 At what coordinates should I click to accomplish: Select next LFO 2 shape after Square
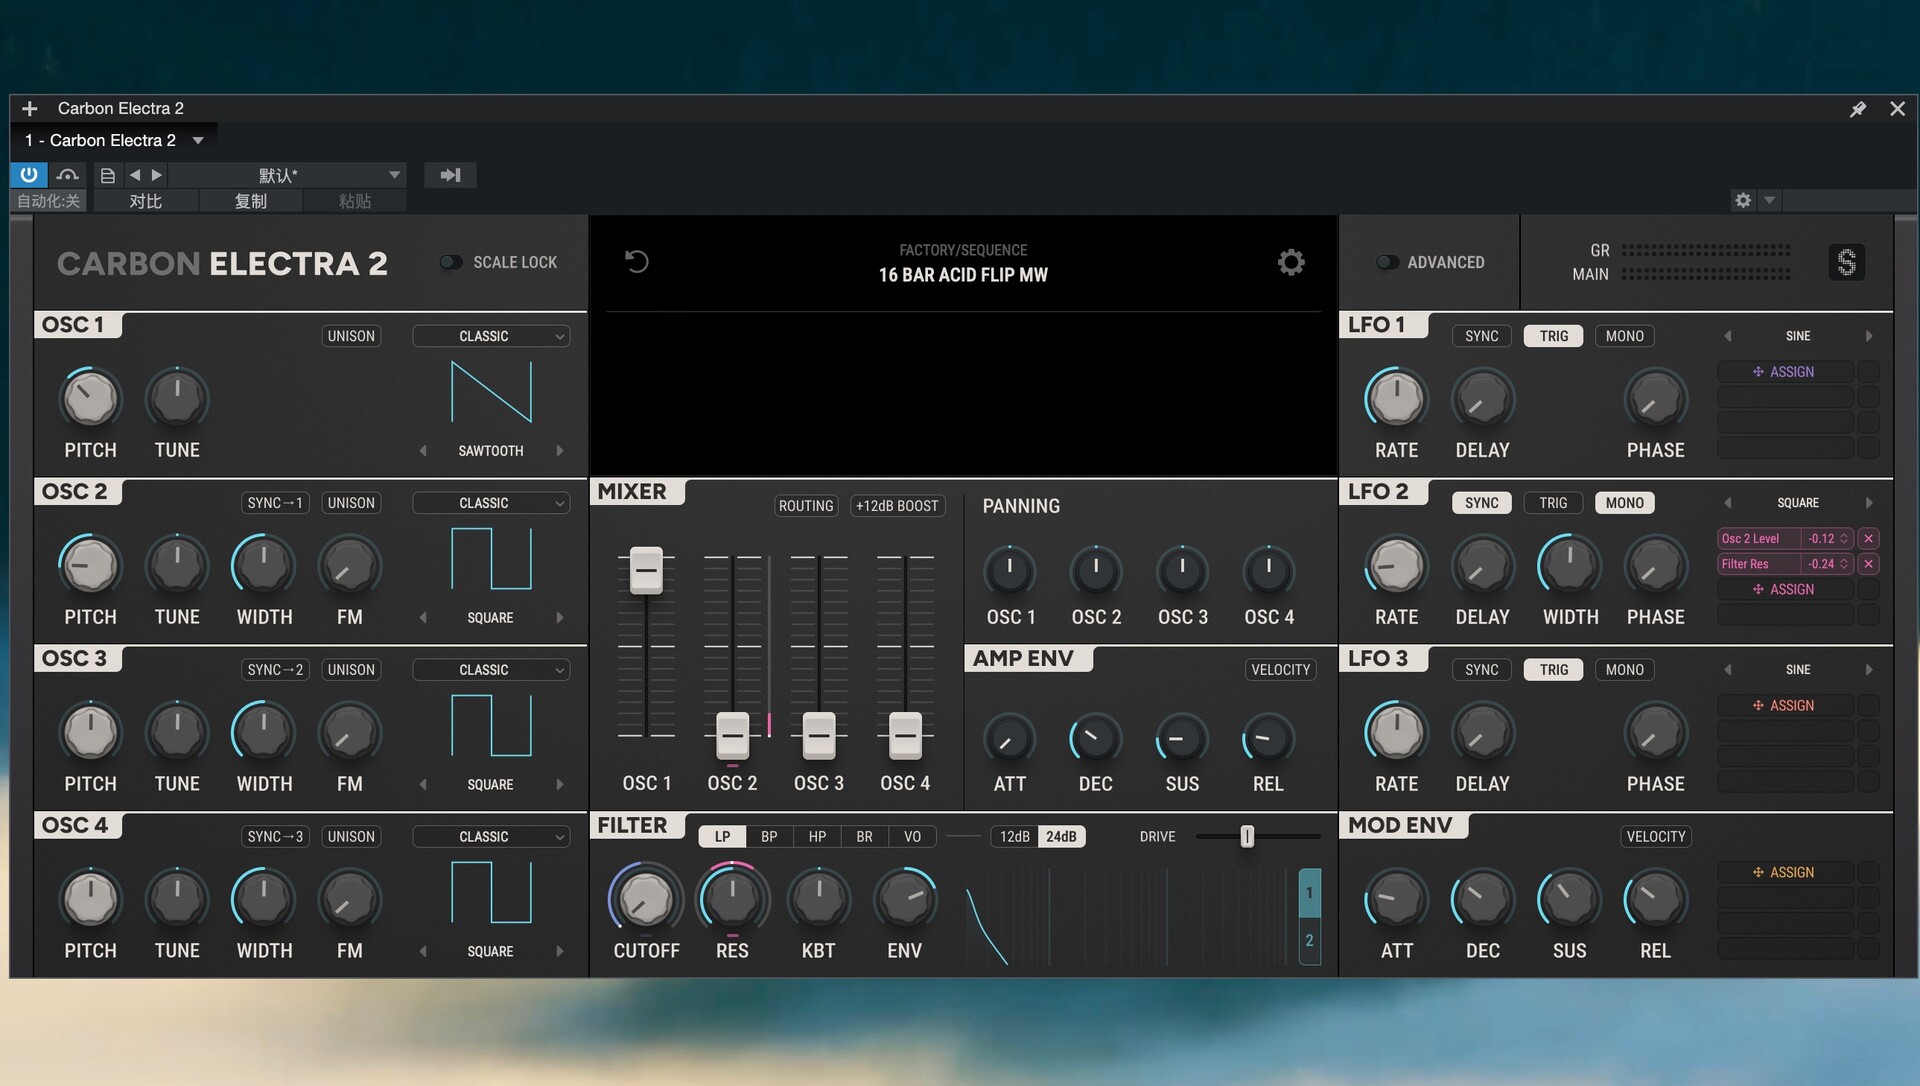(x=1869, y=503)
